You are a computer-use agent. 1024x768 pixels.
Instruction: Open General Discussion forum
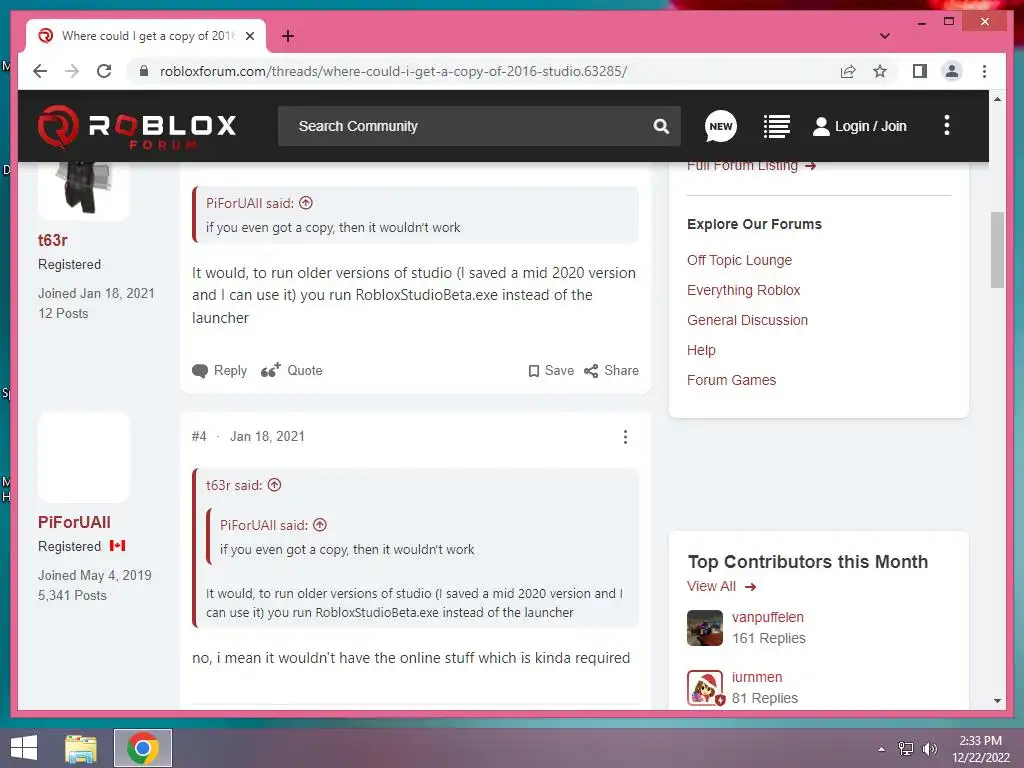(747, 320)
